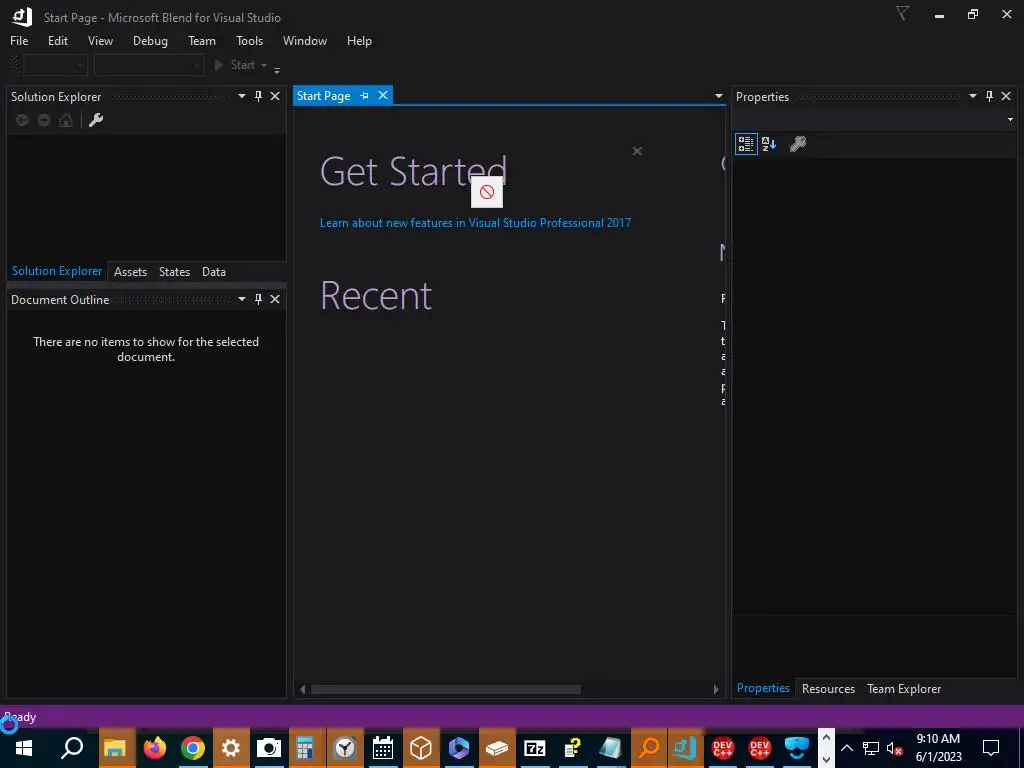This screenshot has height=768, width=1024.
Task: Click the muted volume tray icon
Action: pos(894,748)
